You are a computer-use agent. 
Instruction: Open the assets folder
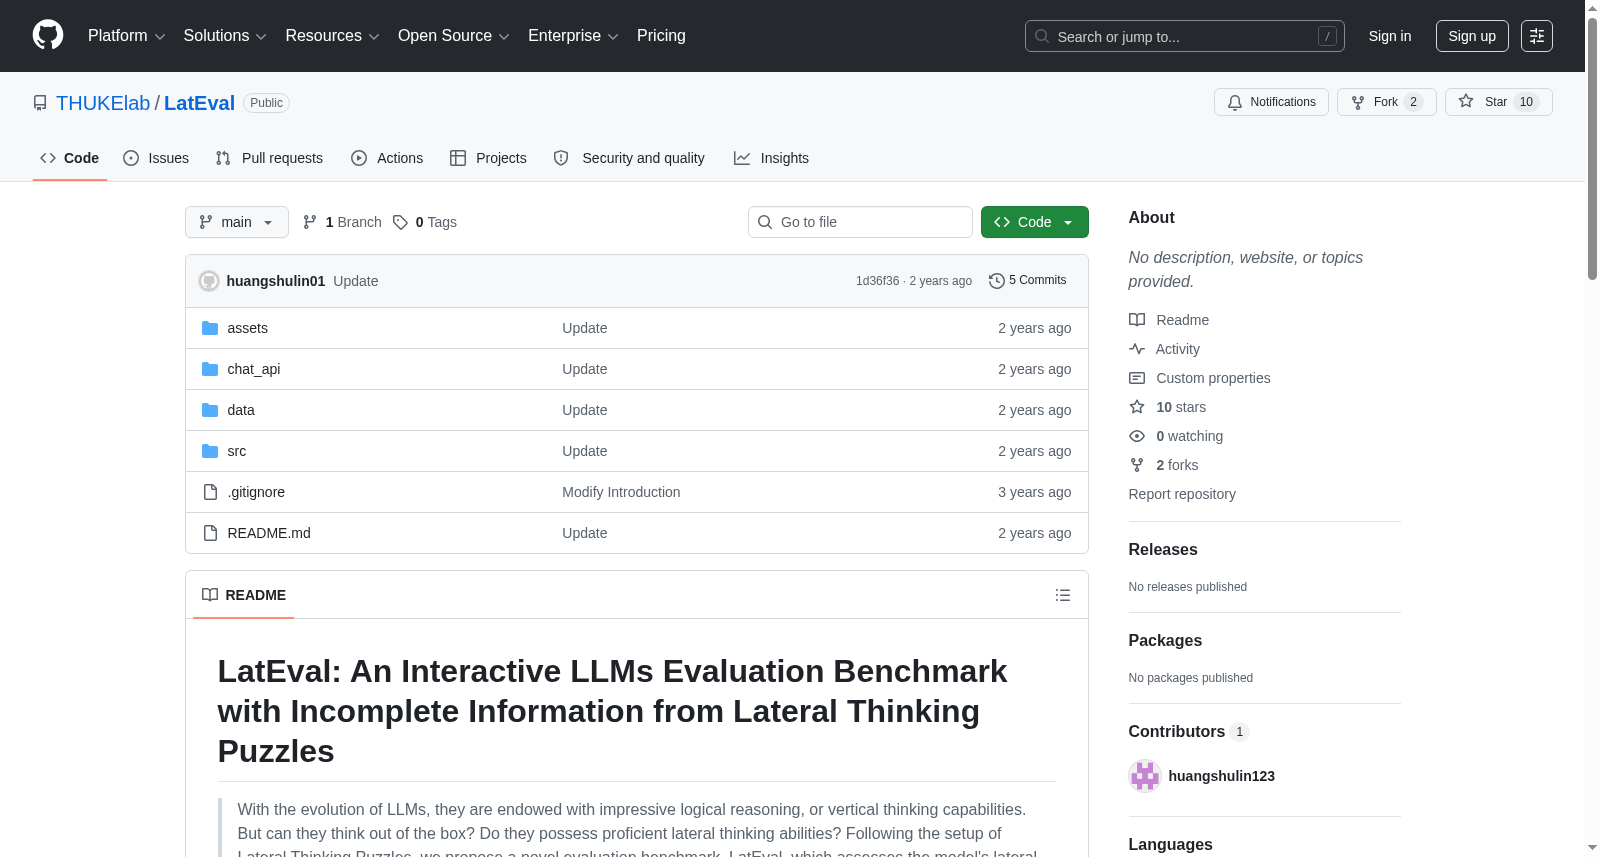(247, 328)
